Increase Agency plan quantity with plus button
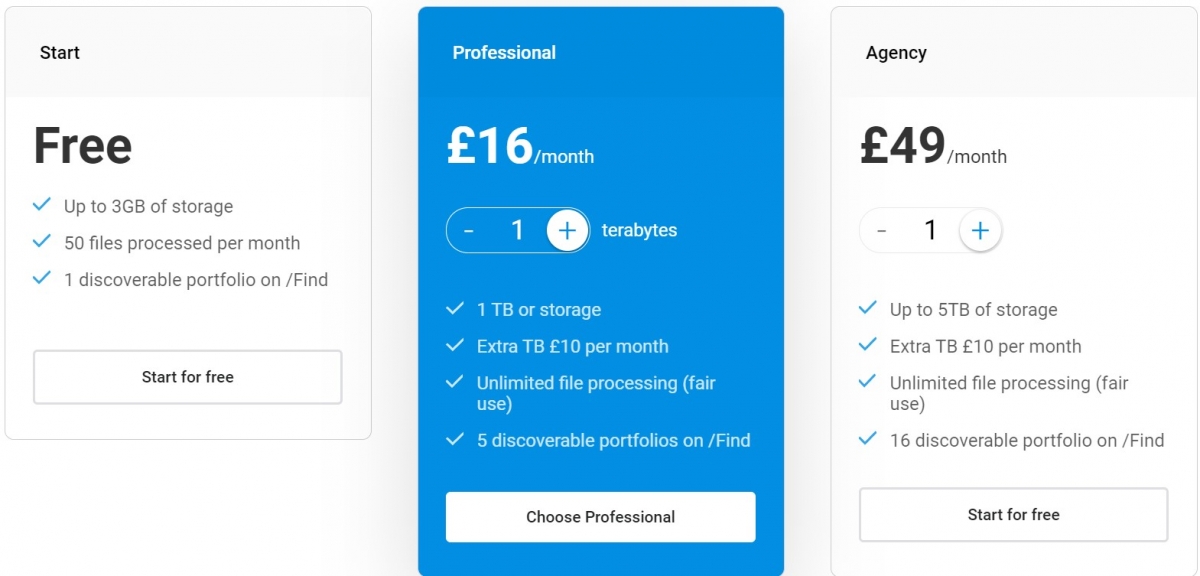Image resolution: width=1200 pixels, height=576 pixels. point(980,231)
